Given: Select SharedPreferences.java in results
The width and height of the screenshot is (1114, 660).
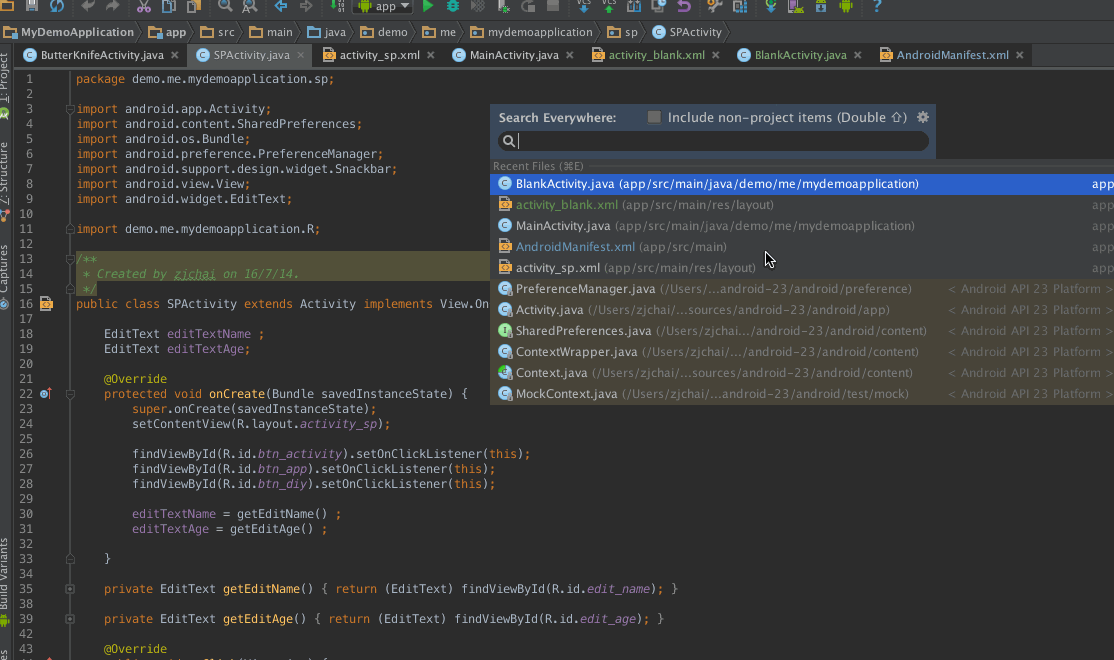Looking at the screenshot, I should pos(802,330).
